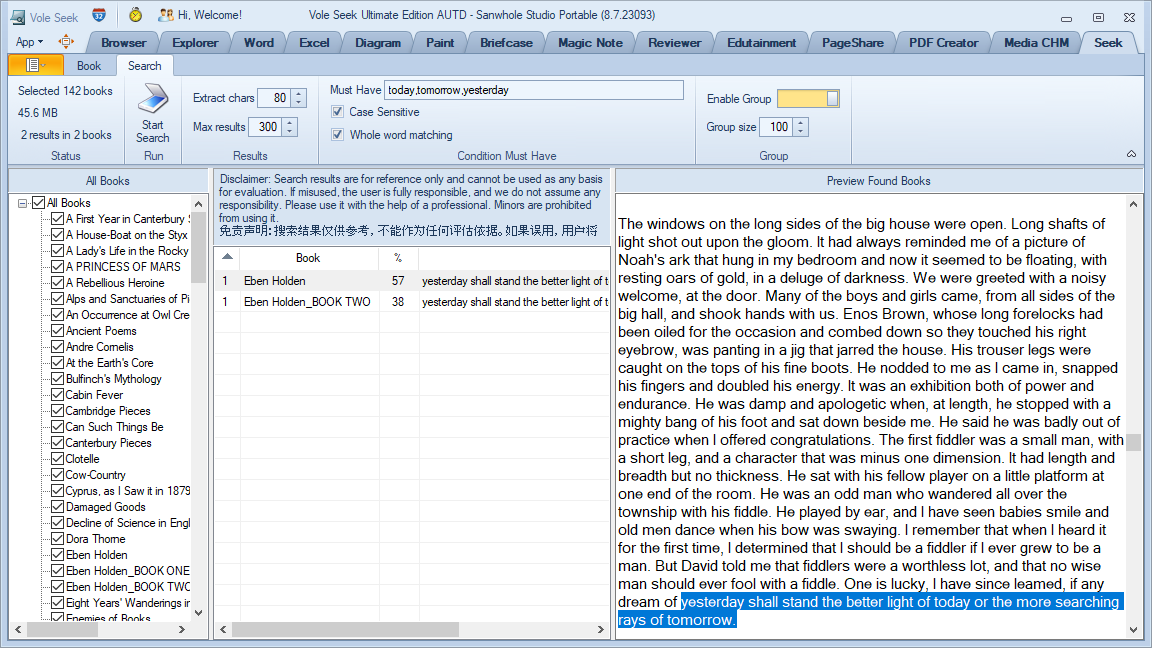
Task: Select Bulfinch's Mythology in the book tree
Action: pyautogui.click(x=114, y=379)
